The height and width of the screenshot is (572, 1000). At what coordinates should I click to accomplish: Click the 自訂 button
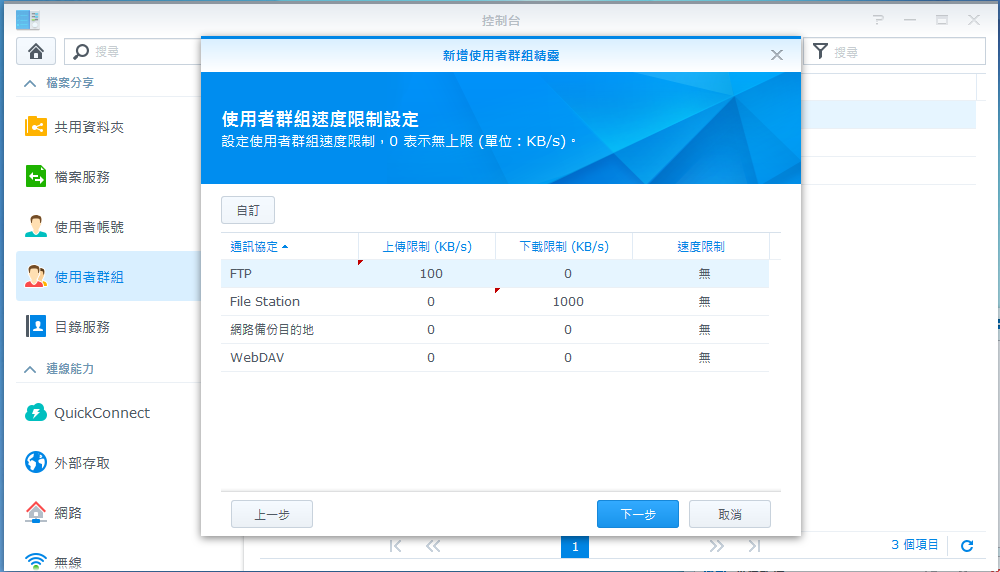(x=248, y=210)
